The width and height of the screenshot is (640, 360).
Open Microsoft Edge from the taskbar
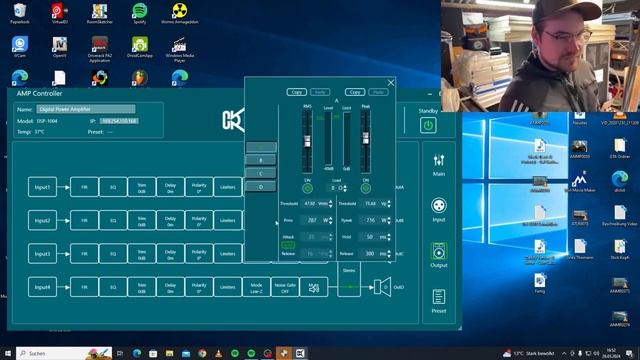click(x=137, y=353)
